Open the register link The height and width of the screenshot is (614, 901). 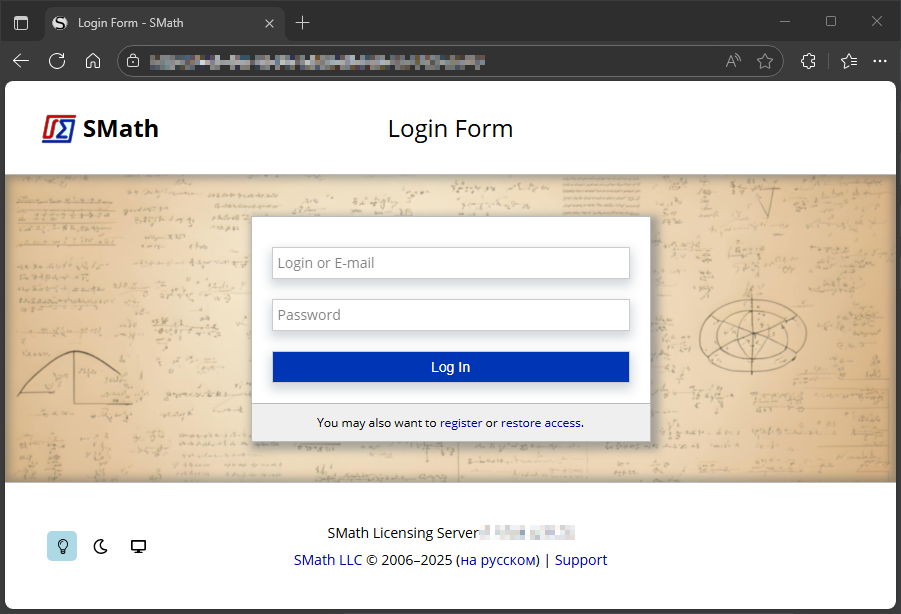[461, 423]
